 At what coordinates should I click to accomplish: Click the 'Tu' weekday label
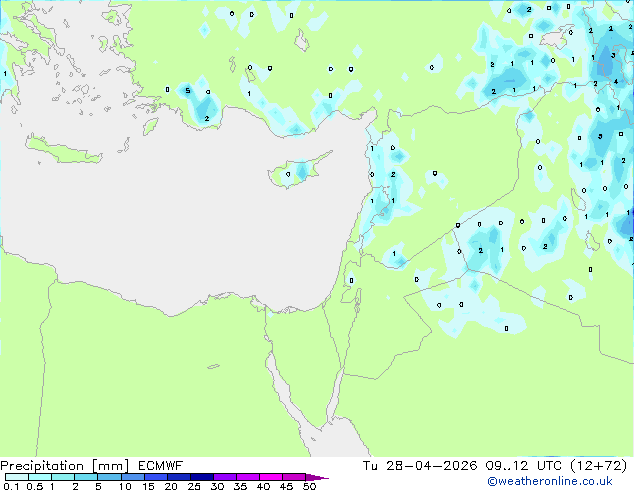[x=370, y=466]
